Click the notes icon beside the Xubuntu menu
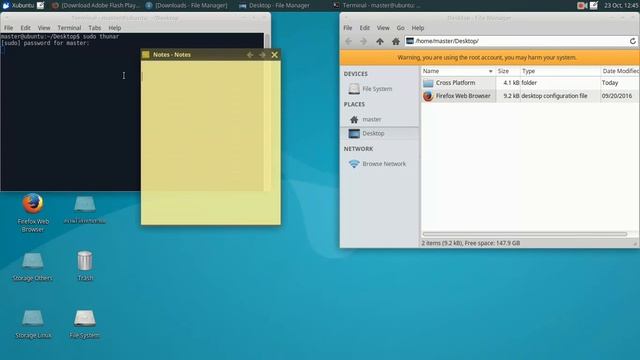640x360 pixels. coord(41,5)
